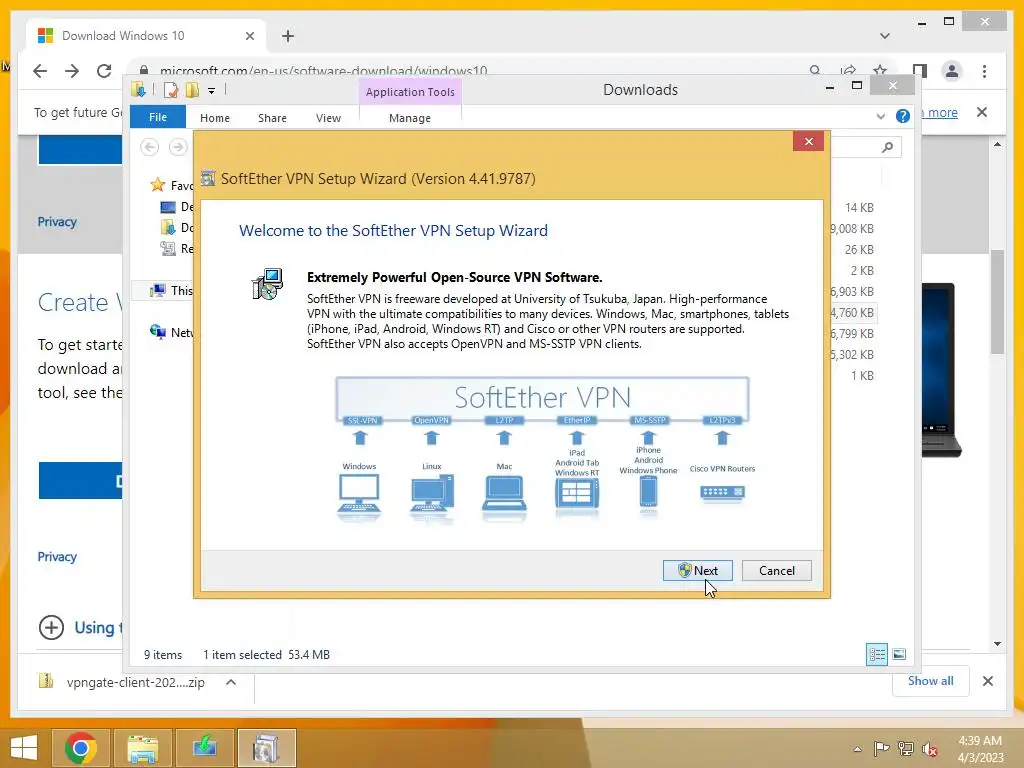
Task: Open the download item options chevron
Action: click(x=231, y=682)
